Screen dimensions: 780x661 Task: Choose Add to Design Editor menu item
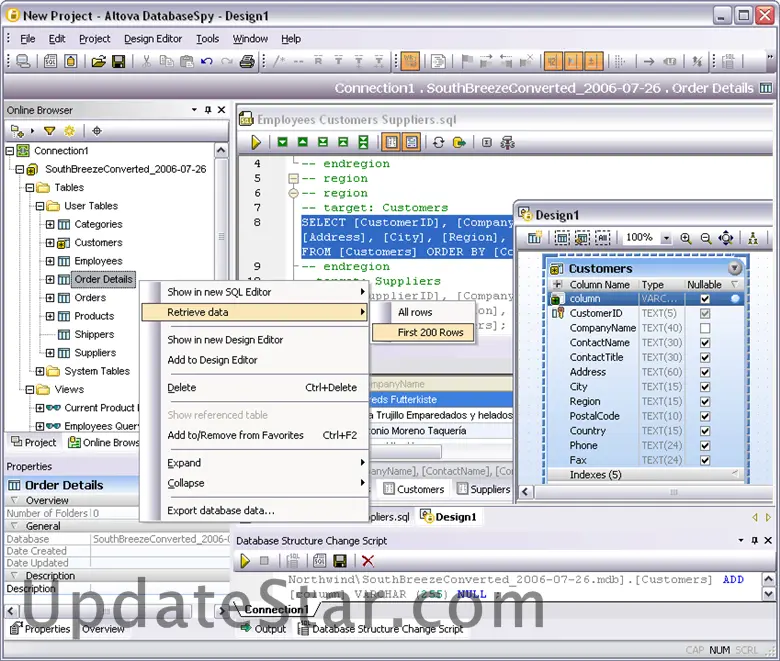point(212,360)
